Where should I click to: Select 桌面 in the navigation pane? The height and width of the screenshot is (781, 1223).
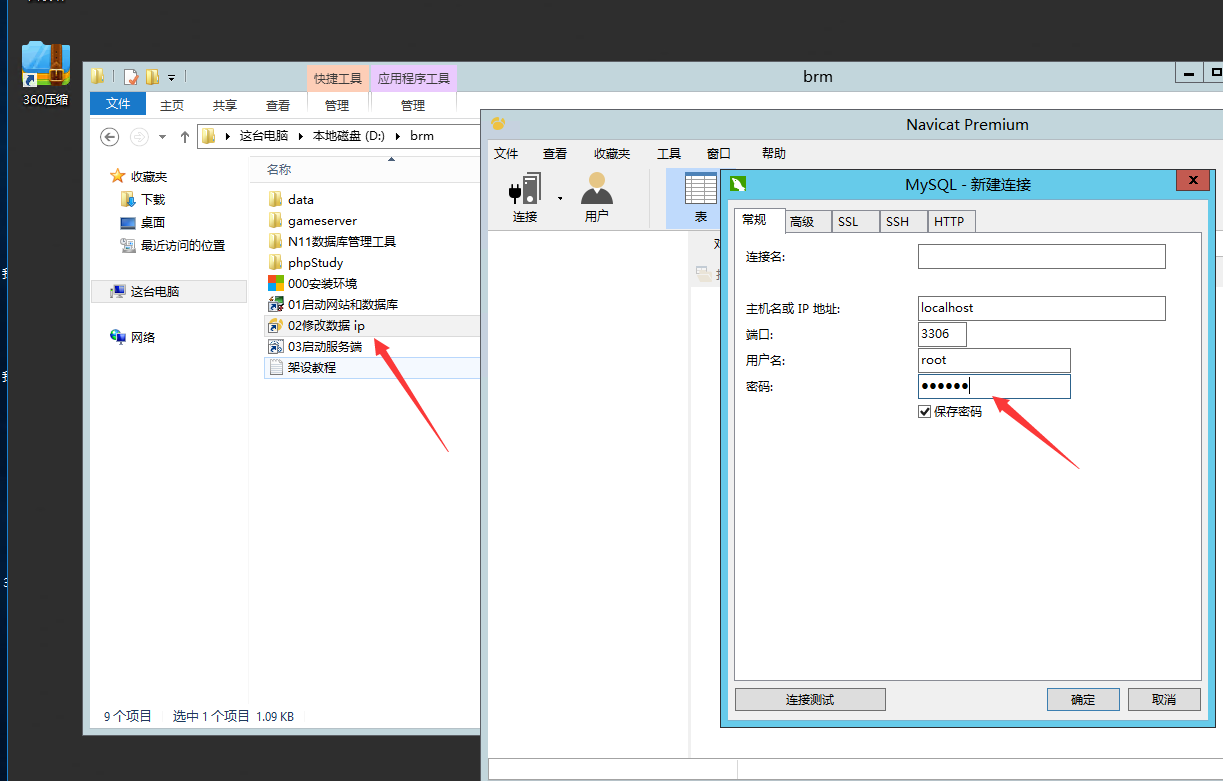pyautogui.click(x=143, y=222)
